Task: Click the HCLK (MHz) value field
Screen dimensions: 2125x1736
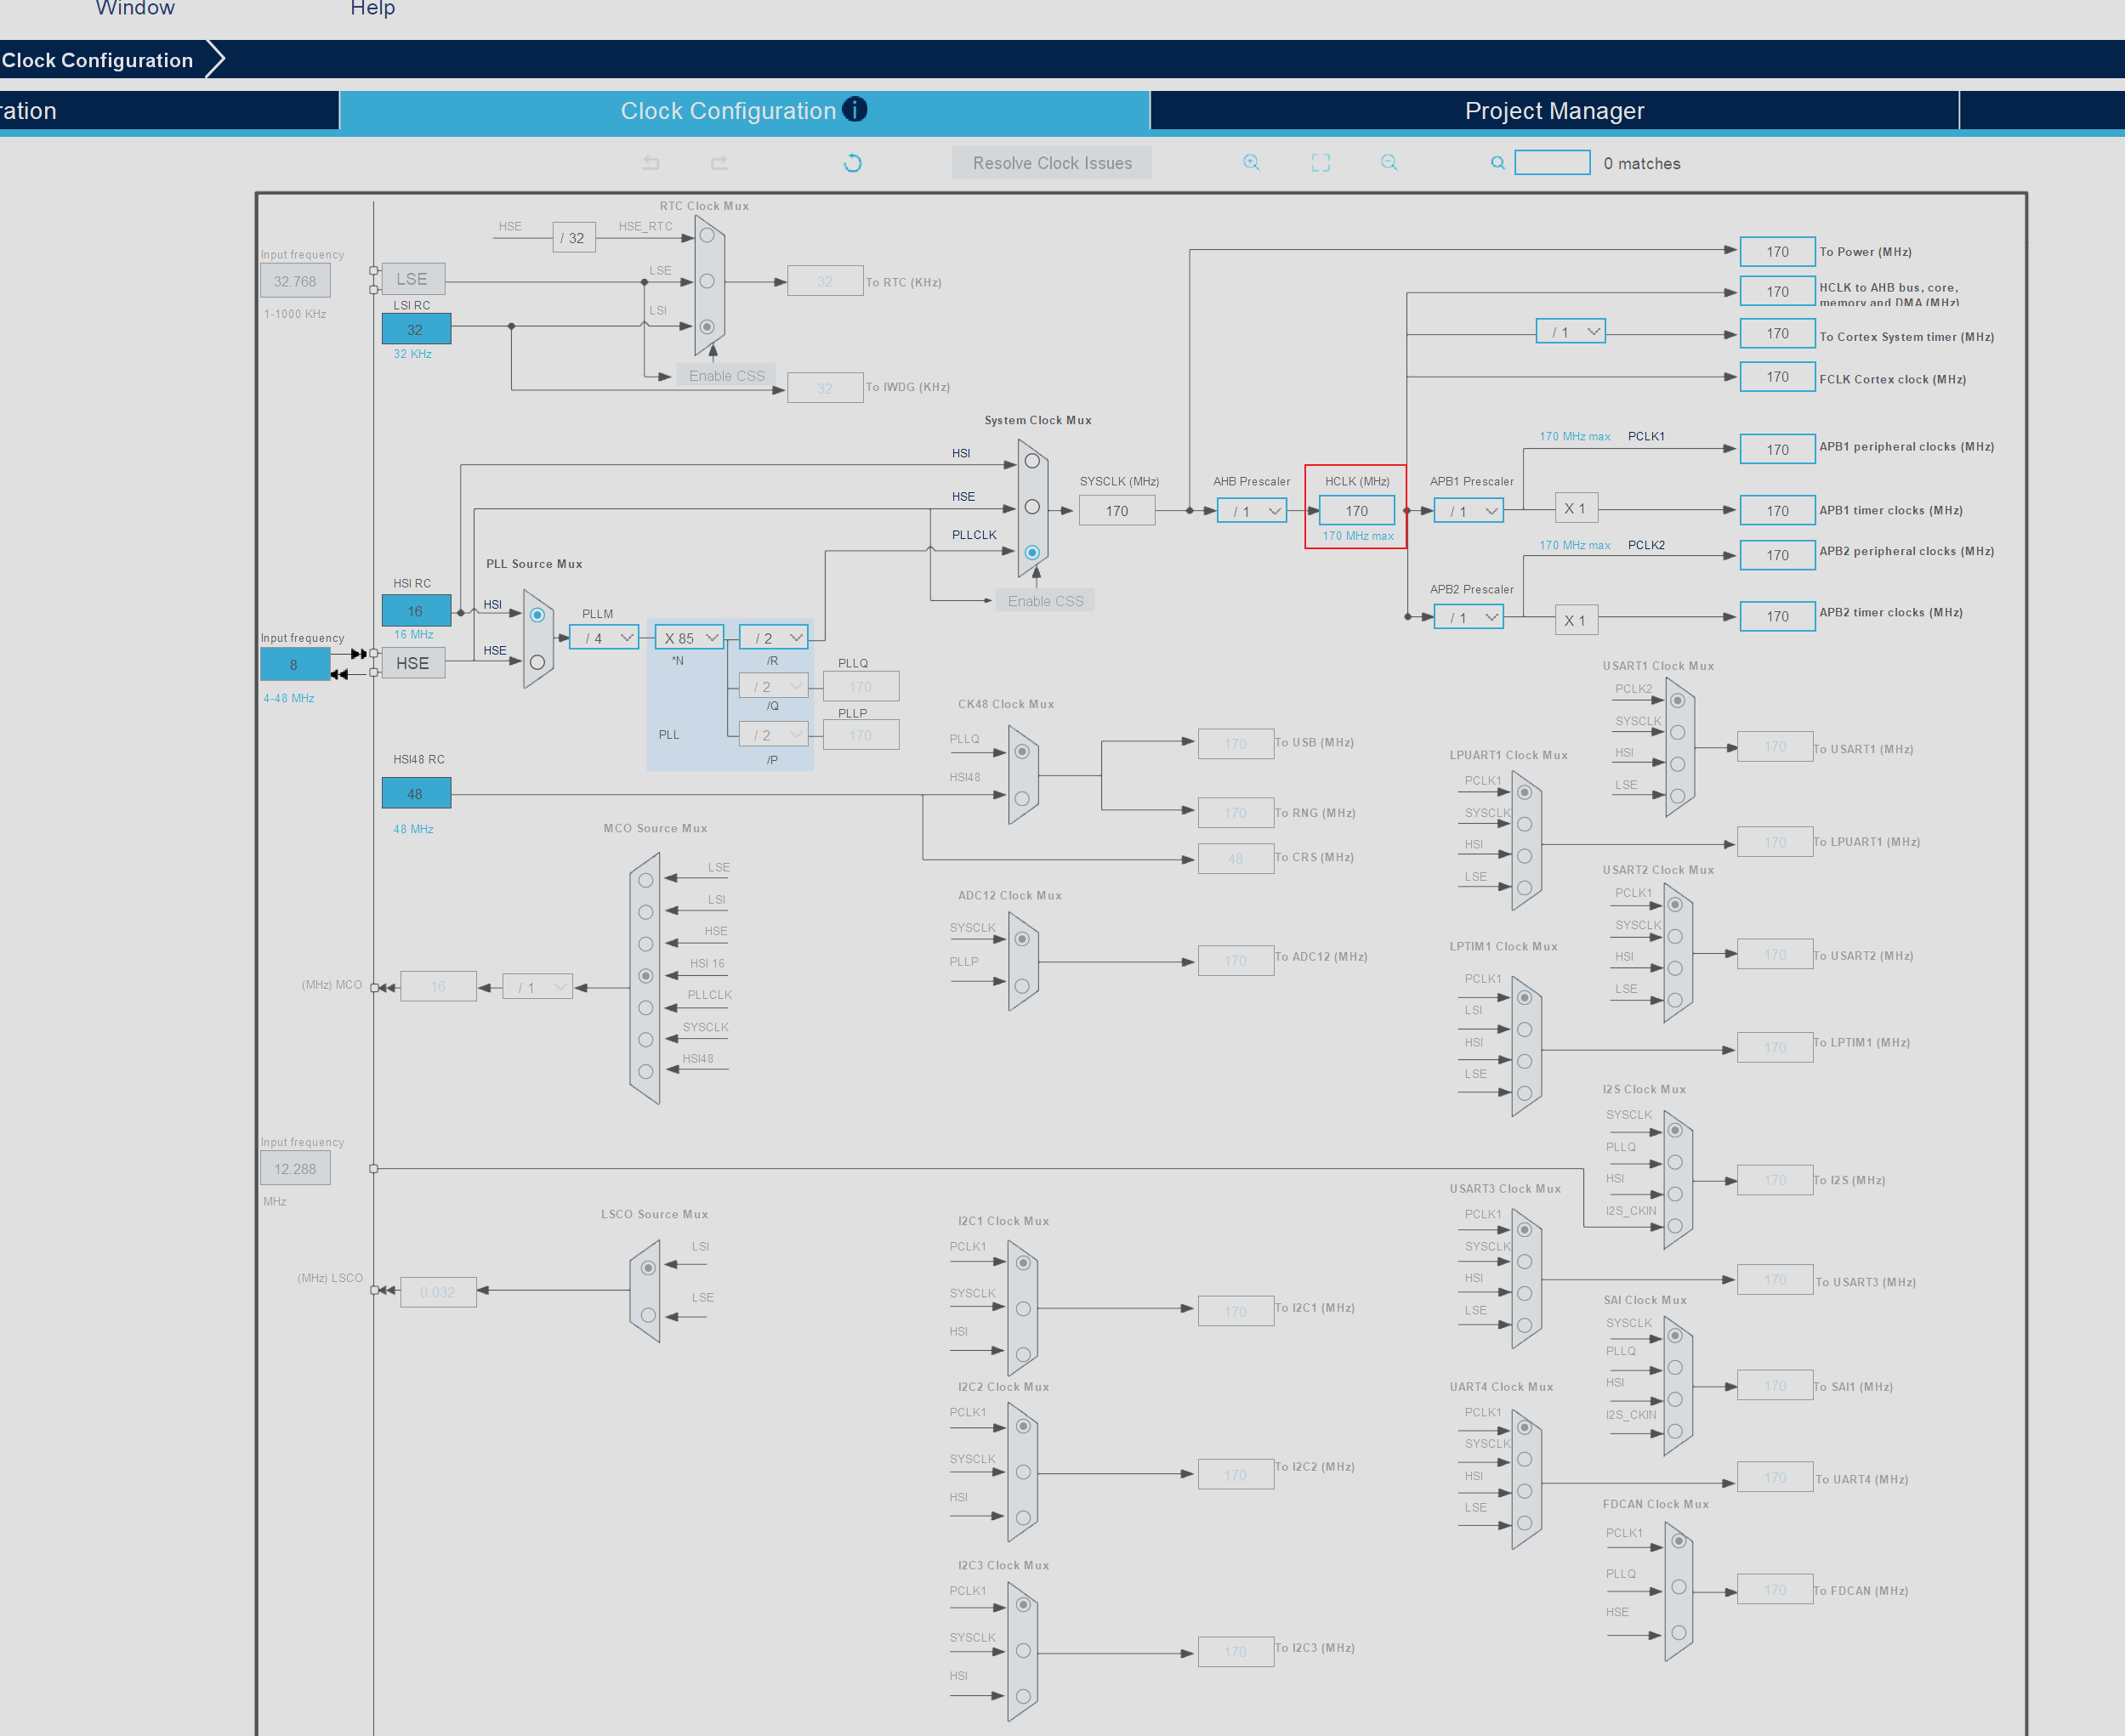Action: [1356, 511]
